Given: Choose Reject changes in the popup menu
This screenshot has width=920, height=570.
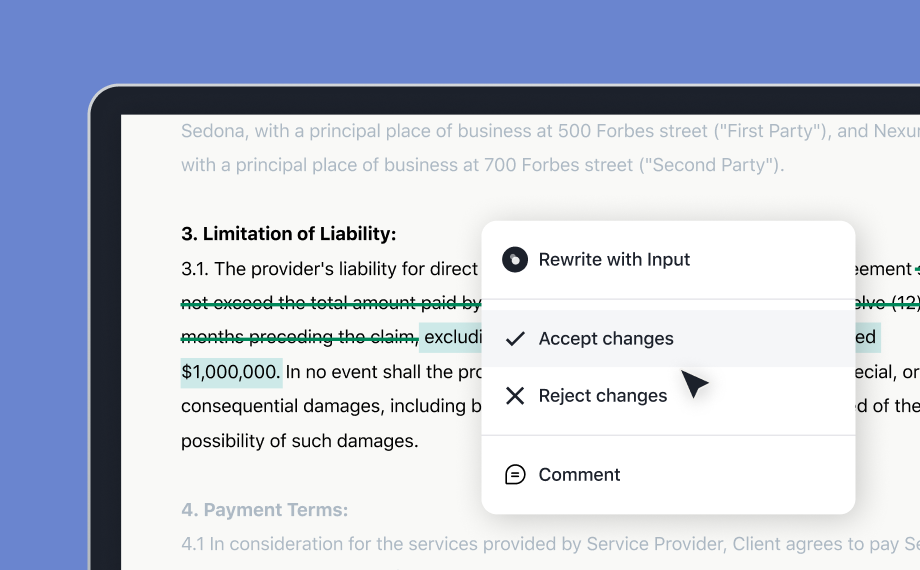Looking at the screenshot, I should [x=602, y=396].
